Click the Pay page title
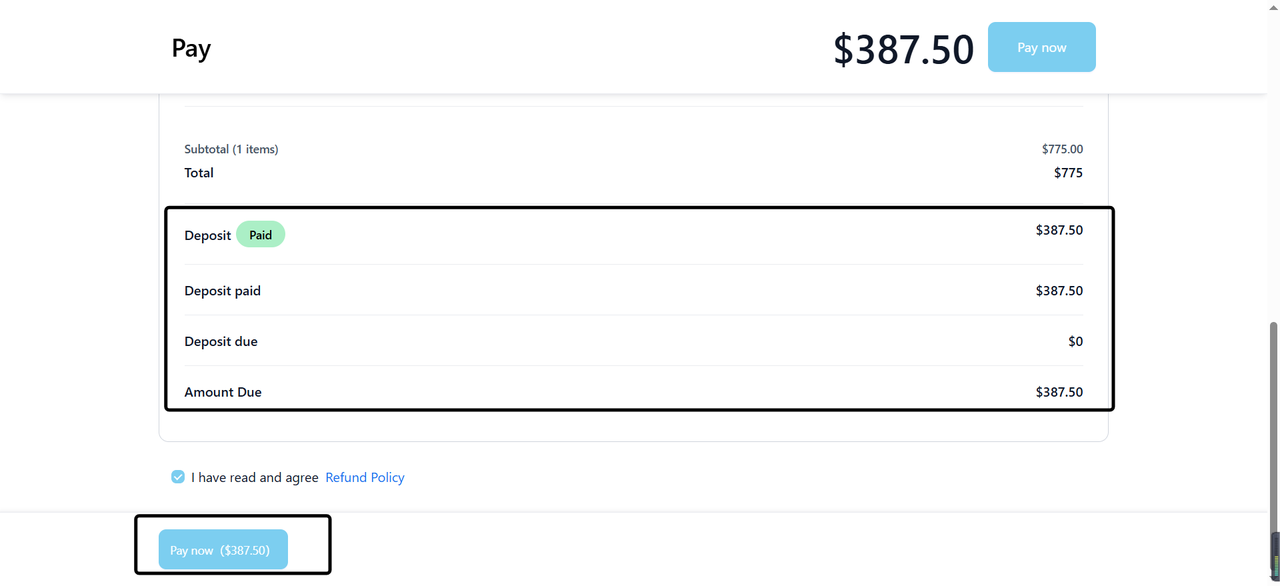Image resolution: width=1280 pixels, height=586 pixels. [191, 48]
